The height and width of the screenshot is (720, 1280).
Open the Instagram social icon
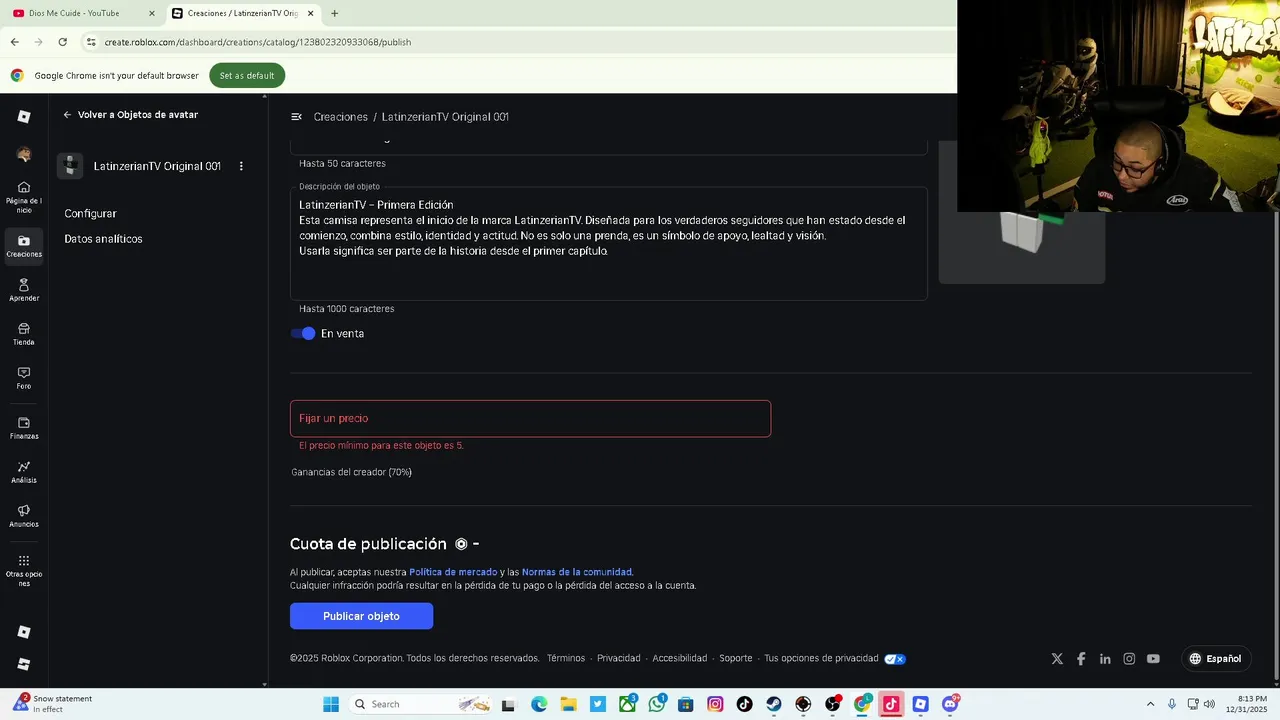(x=1129, y=659)
